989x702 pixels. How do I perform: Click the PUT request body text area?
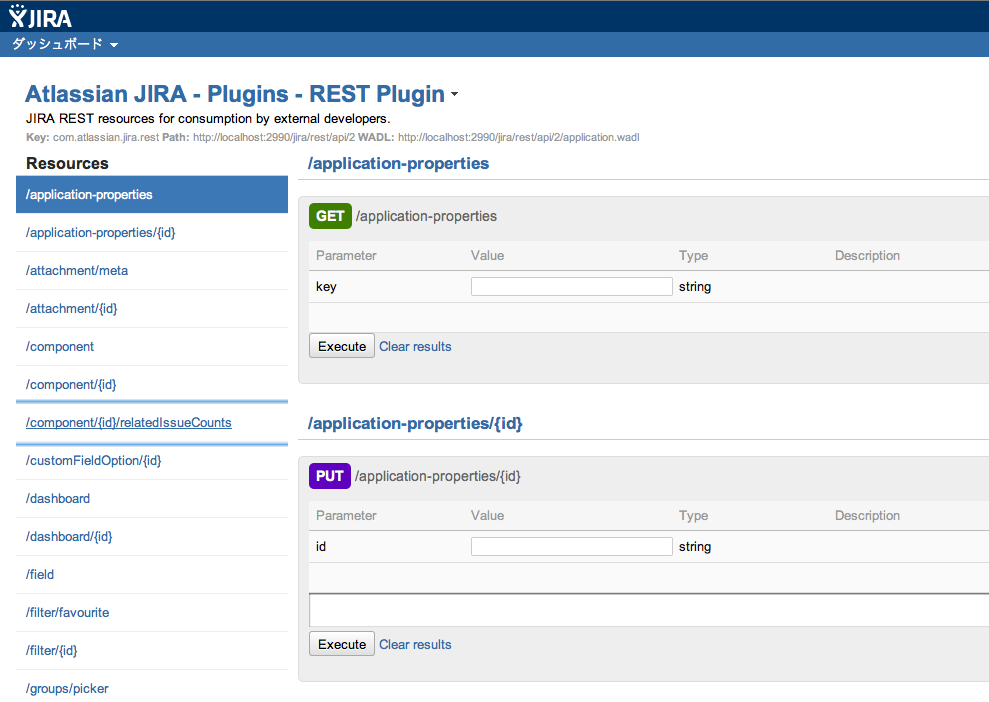[x=648, y=610]
